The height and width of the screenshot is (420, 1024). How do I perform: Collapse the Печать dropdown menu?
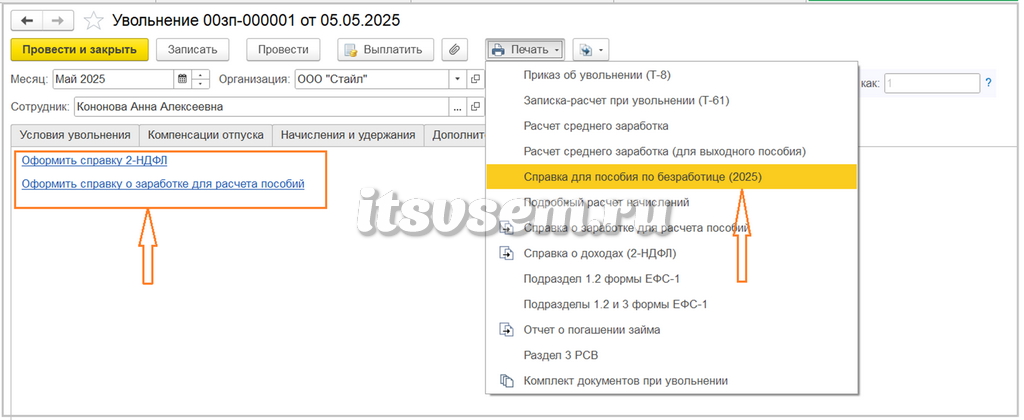(x=526, y=50)
